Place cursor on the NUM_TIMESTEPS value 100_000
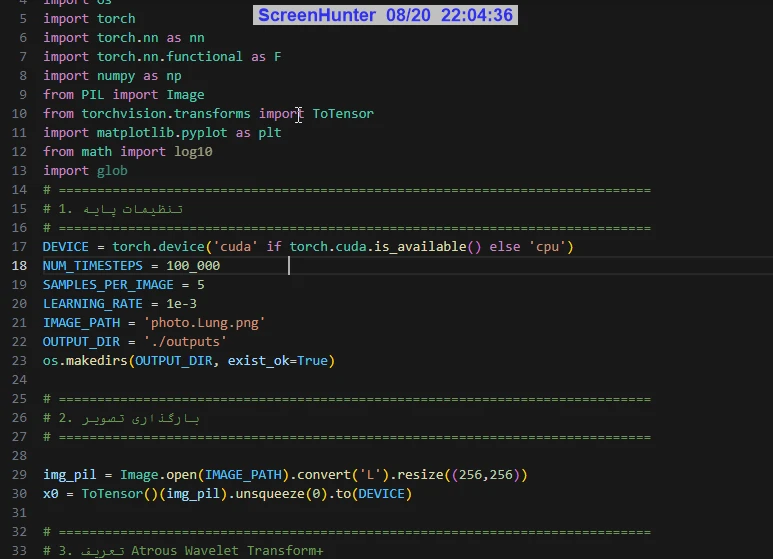Viewport: 773px width, 559px height. (193, 266)
